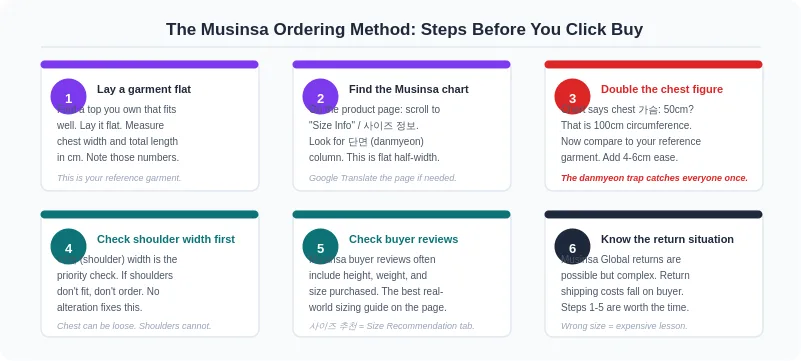Select the 'Find the Musinsa chart' heading
This screenshot has height=361, width=801.
(x=409, y=89)
